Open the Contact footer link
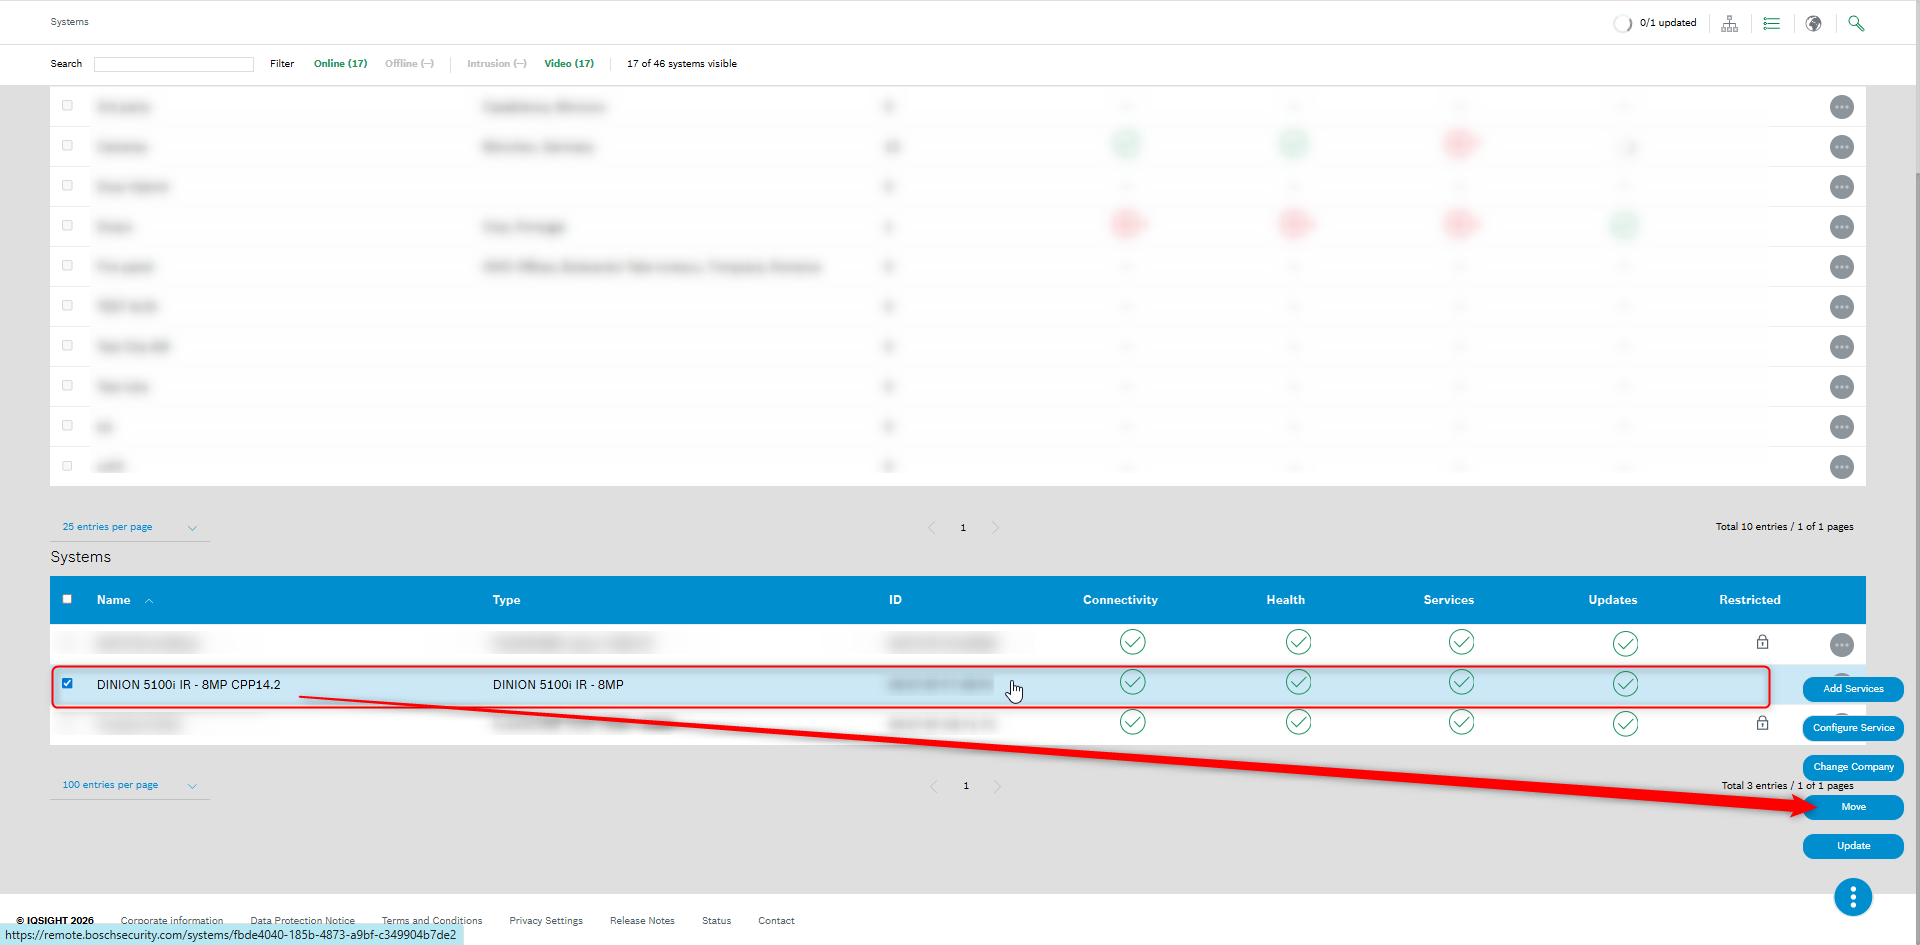 [776, 921]
